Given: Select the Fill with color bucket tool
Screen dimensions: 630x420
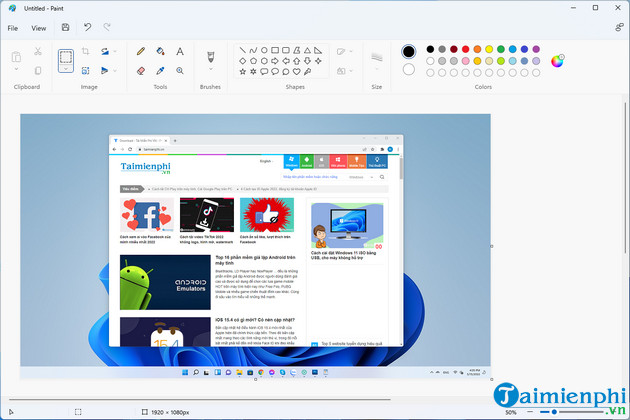Looking at the screenshot, I should 160,51.
